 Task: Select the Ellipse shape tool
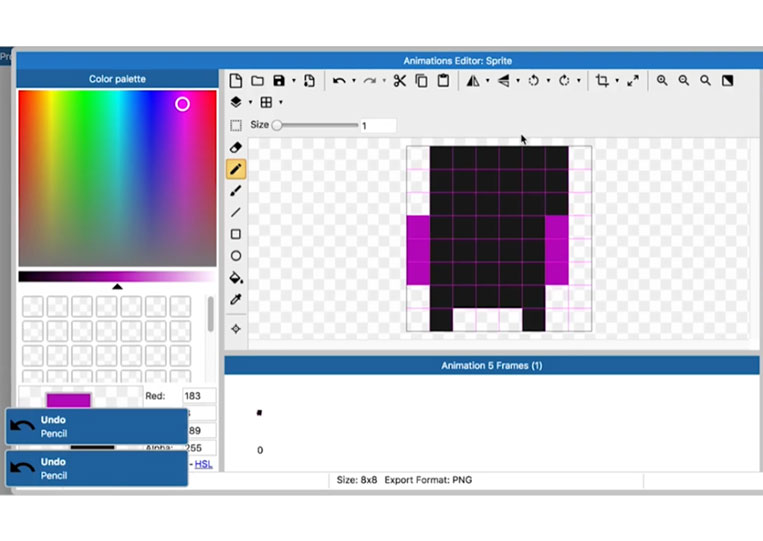[236, 256]
